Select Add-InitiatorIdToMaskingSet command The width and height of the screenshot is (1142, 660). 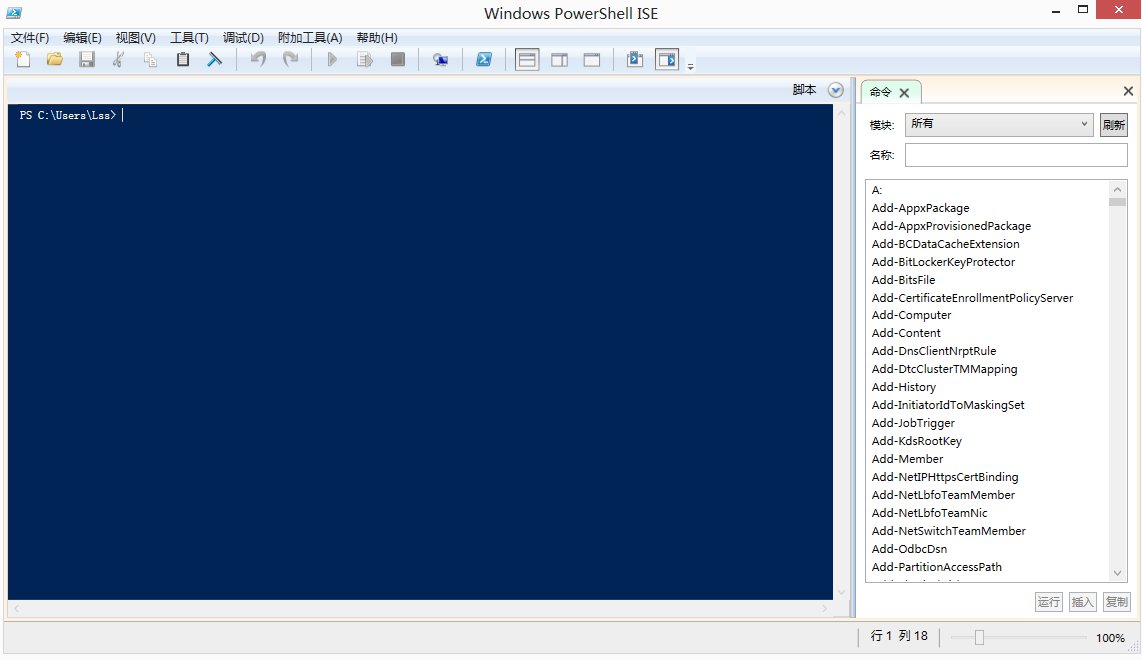point(948,405)
